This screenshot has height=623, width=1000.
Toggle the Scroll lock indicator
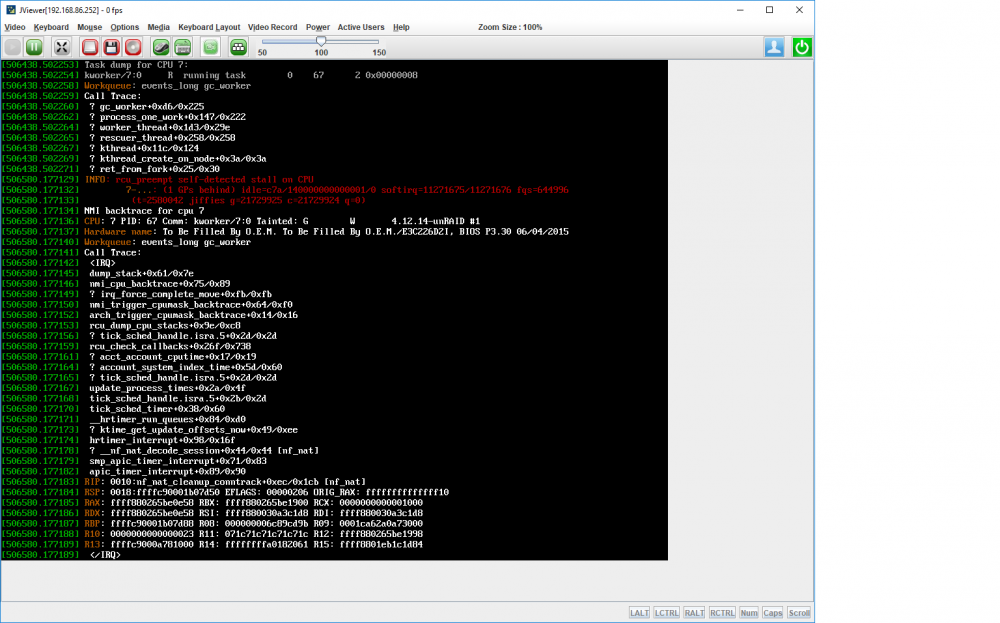coord(799,613)
